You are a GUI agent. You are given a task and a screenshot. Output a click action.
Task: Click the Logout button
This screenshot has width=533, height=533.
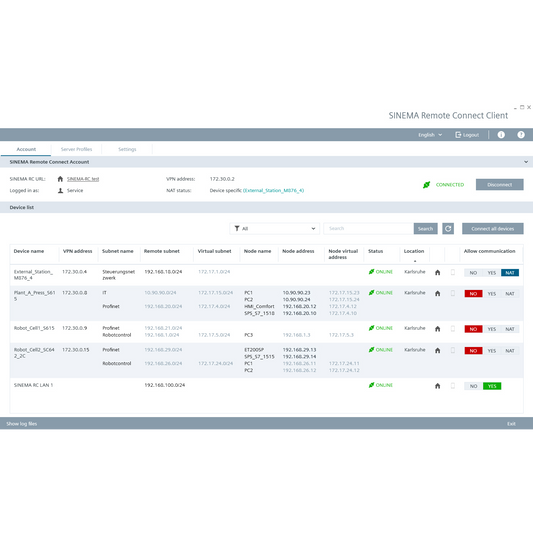tap(467, 135)
